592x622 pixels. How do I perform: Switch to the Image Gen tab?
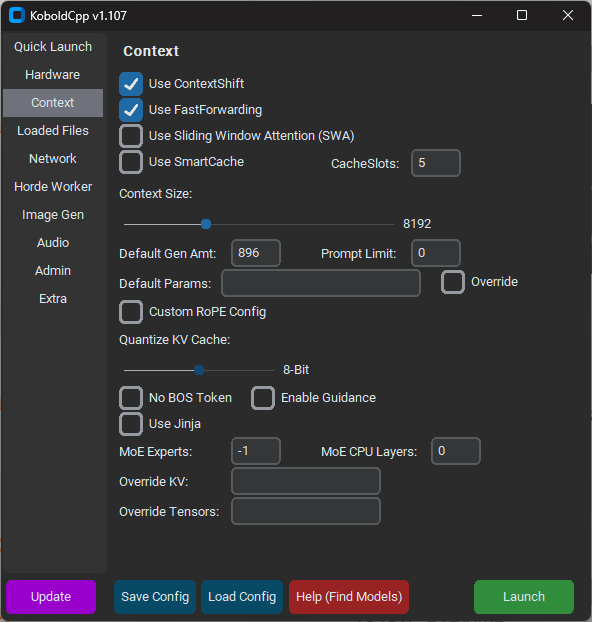[x=53, y=215]
